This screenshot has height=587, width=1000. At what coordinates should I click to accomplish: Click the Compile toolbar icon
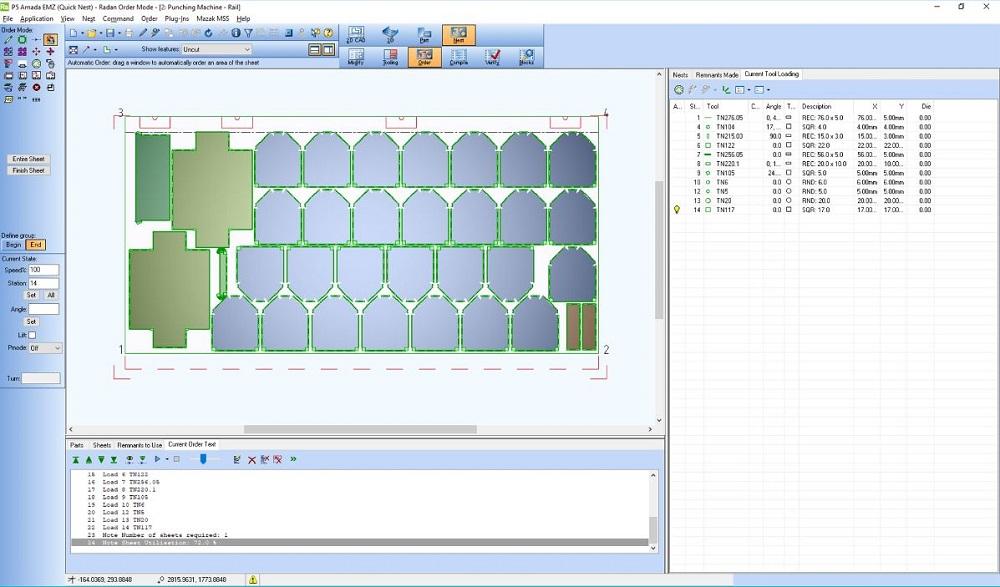[x=459, y=56]
